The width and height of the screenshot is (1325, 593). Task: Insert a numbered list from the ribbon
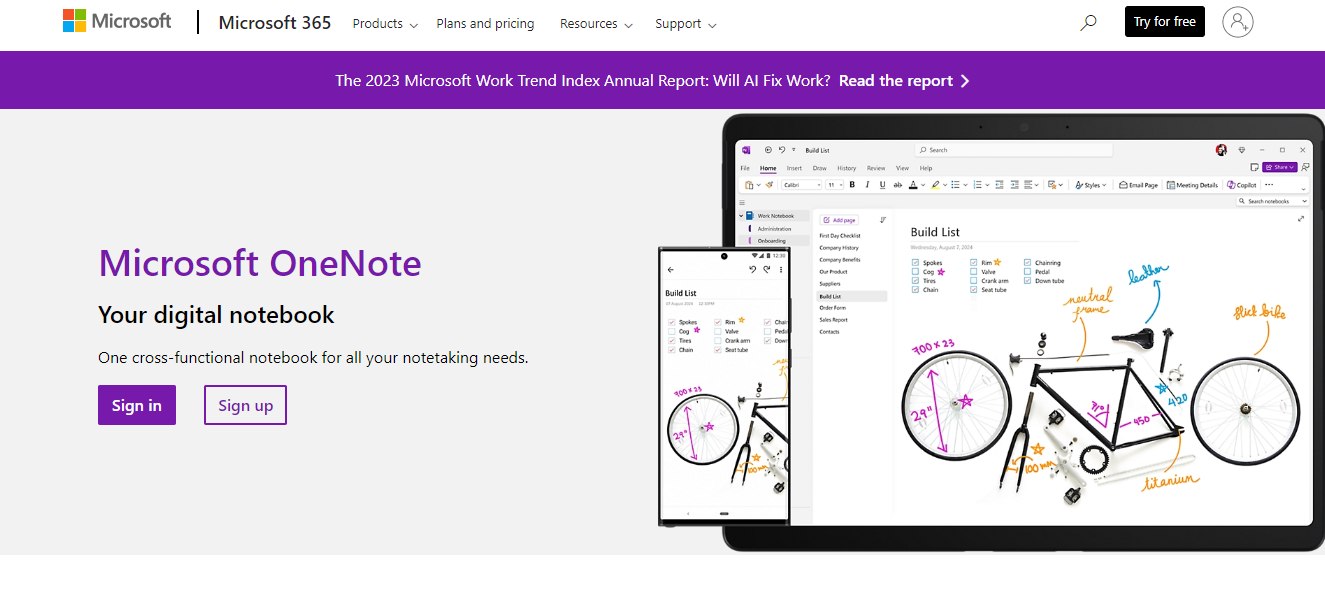(x=978, y=185)
